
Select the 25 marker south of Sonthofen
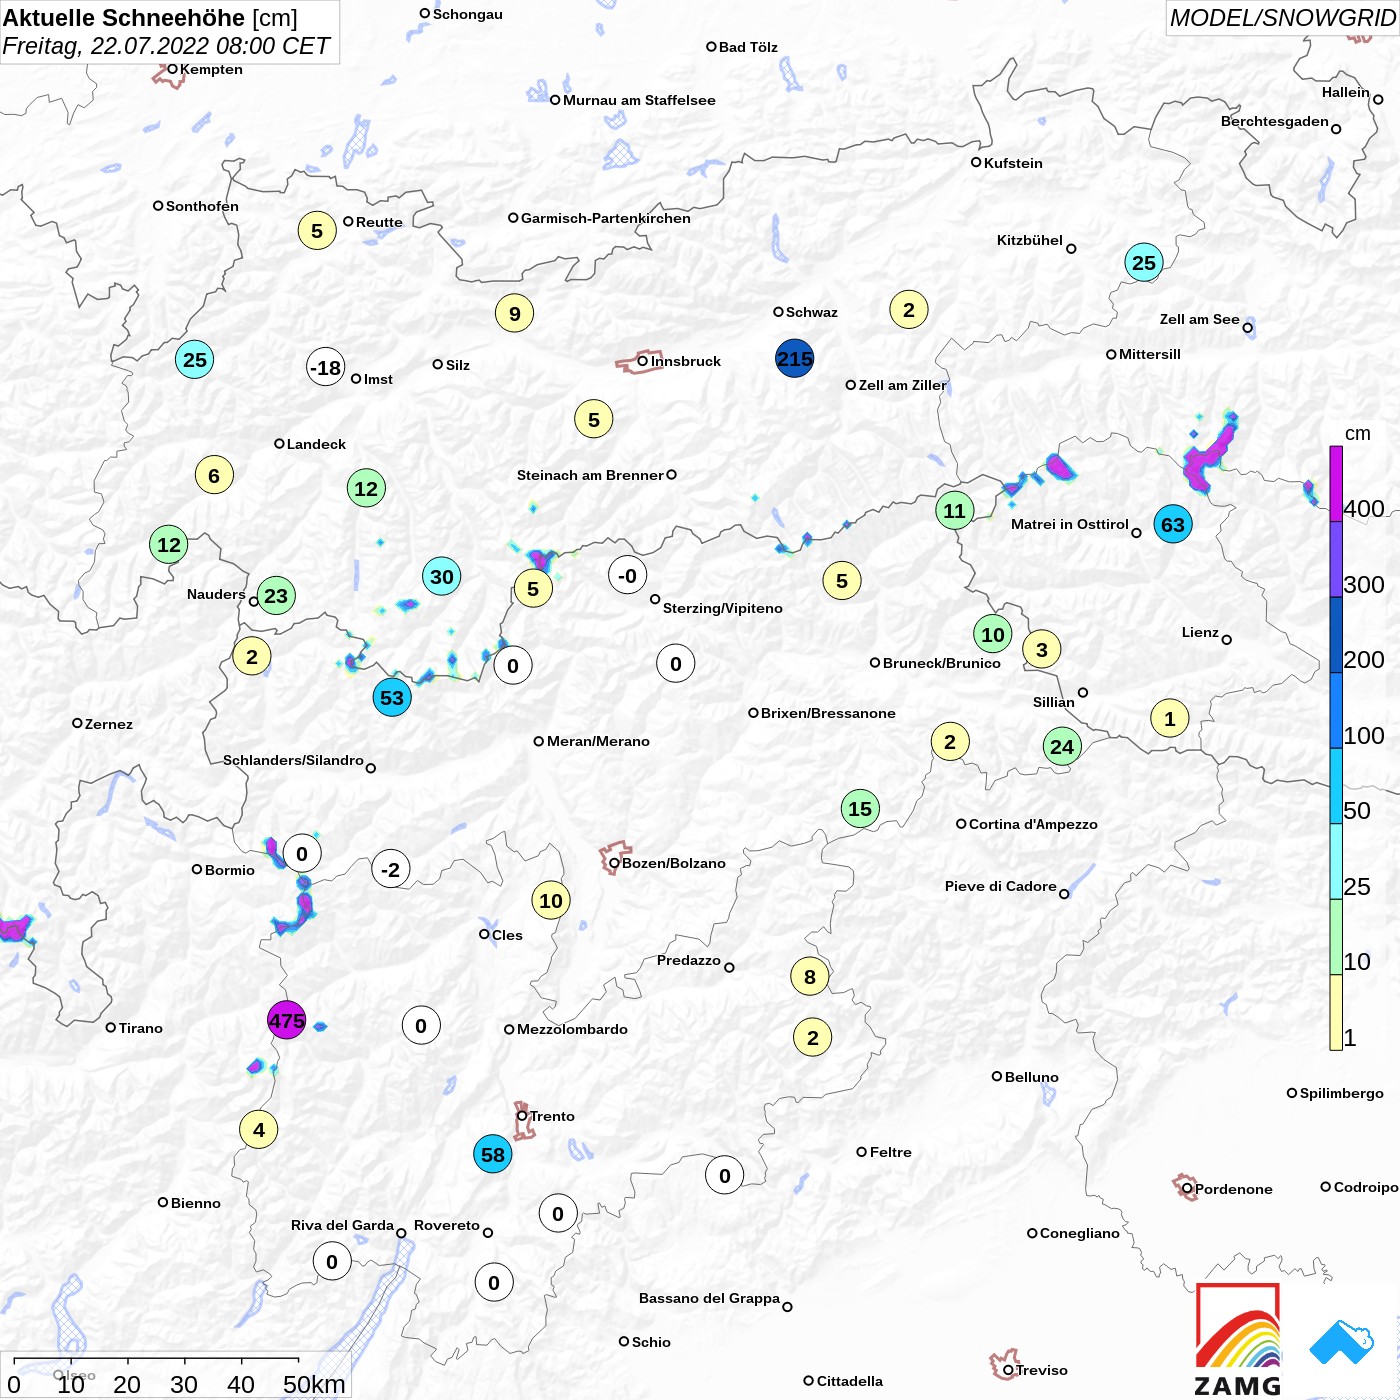pos(195,359)
